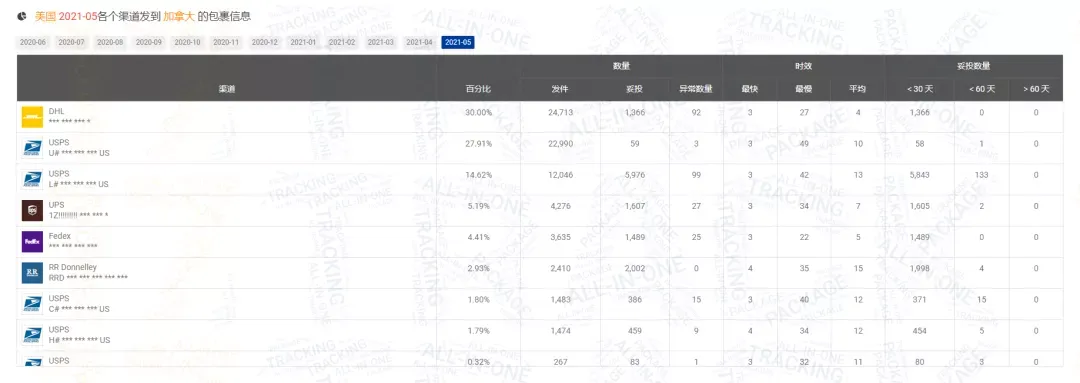Click the 5,843 delivered under 30 days cell
This screenshot has width=1080, height=383.
click(x=920, y=175)
